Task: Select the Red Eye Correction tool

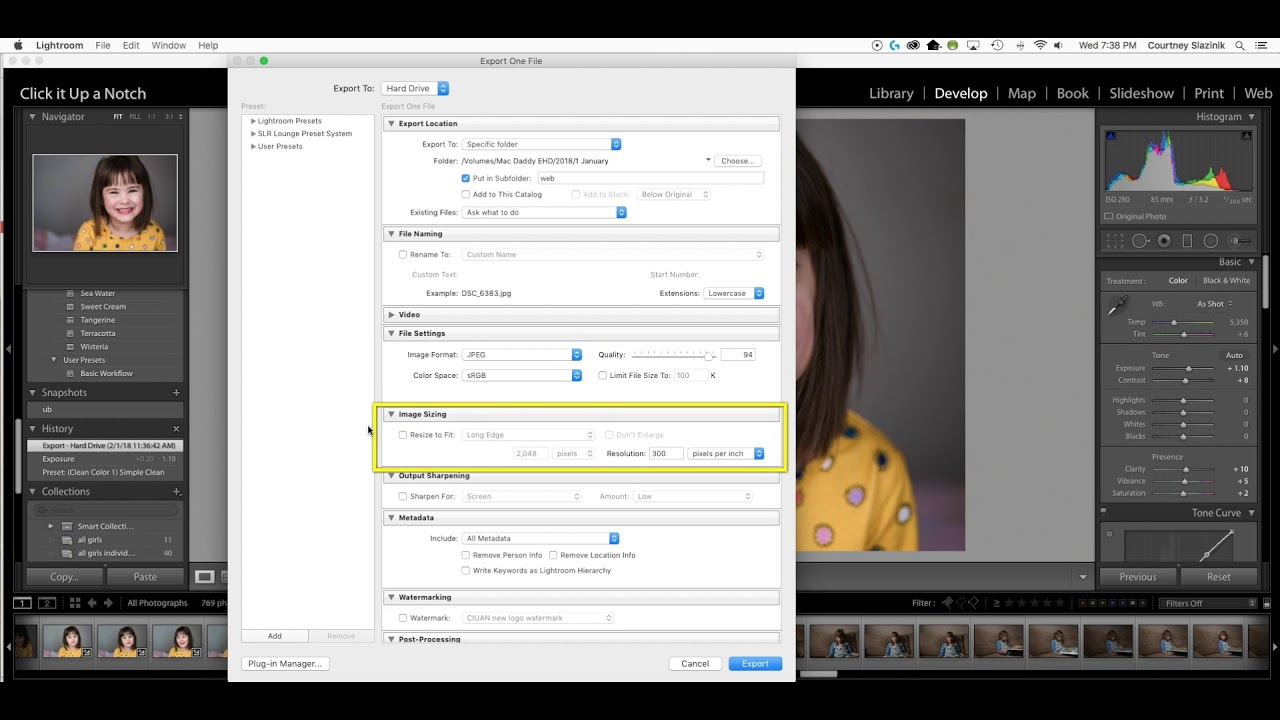Action: 1164,241
